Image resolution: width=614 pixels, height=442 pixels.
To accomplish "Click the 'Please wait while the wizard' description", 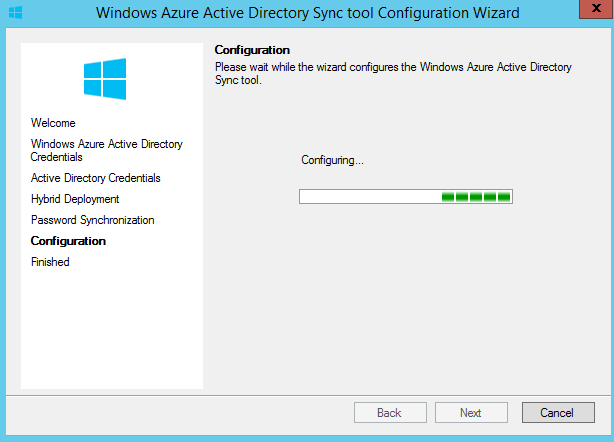I will (393, 74).
